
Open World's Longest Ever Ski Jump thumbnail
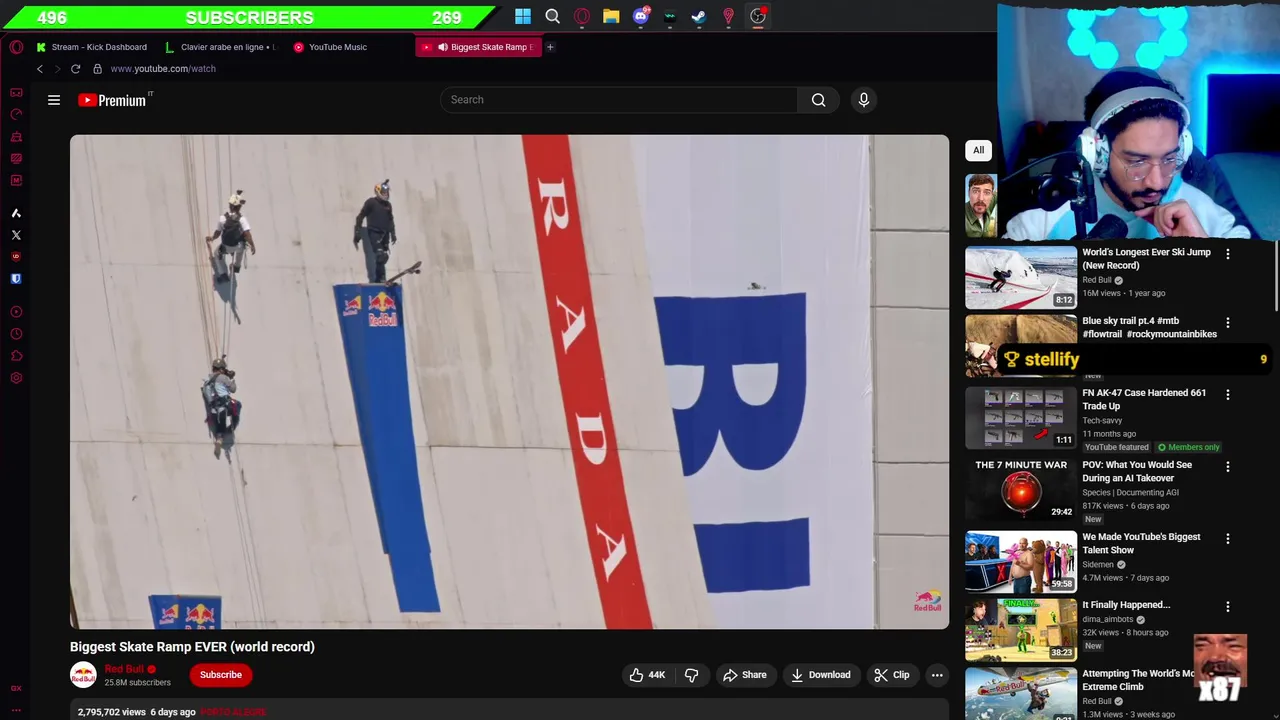[x=1021, y=277]
